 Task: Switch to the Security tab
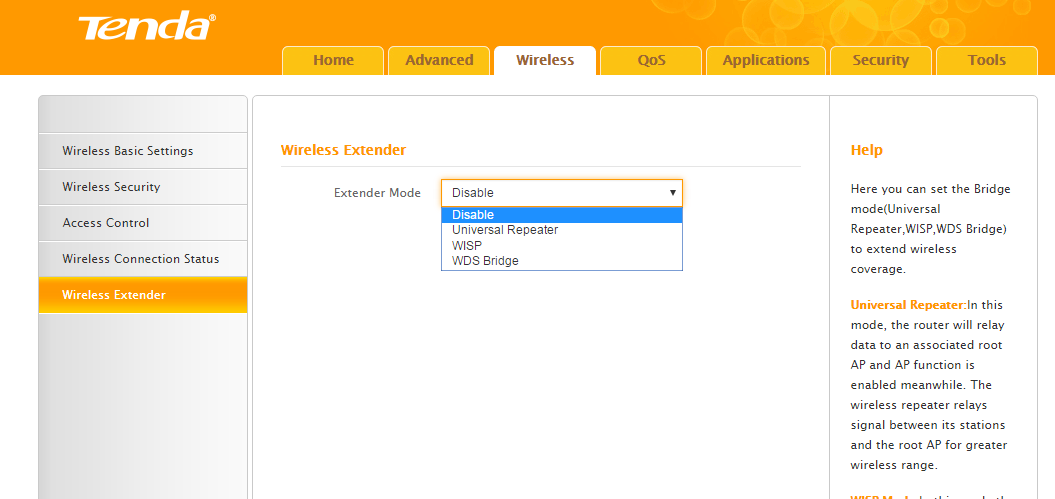880,60
